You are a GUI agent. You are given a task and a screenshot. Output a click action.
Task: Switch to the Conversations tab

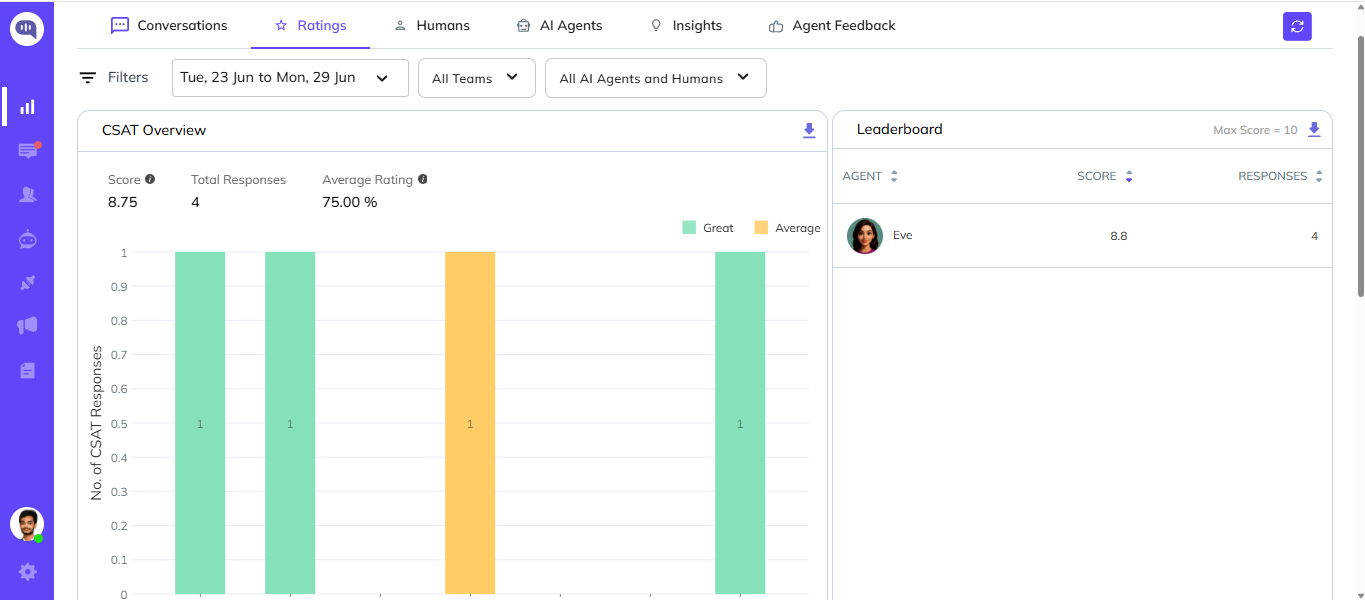click(169, 25)
